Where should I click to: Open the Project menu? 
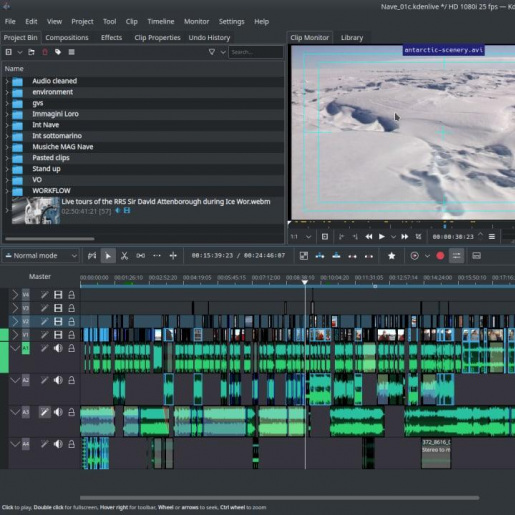(82, 22)
